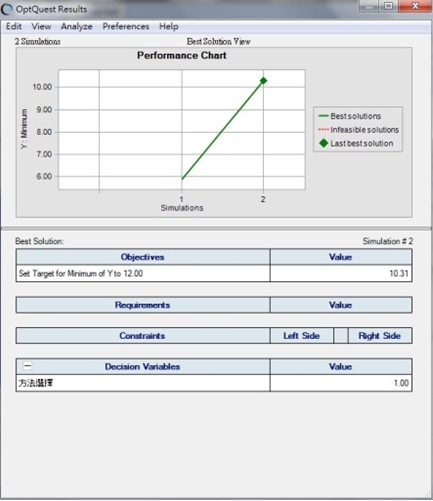
Task: Select the Constraints column header
Action: (x=143, y=336)
